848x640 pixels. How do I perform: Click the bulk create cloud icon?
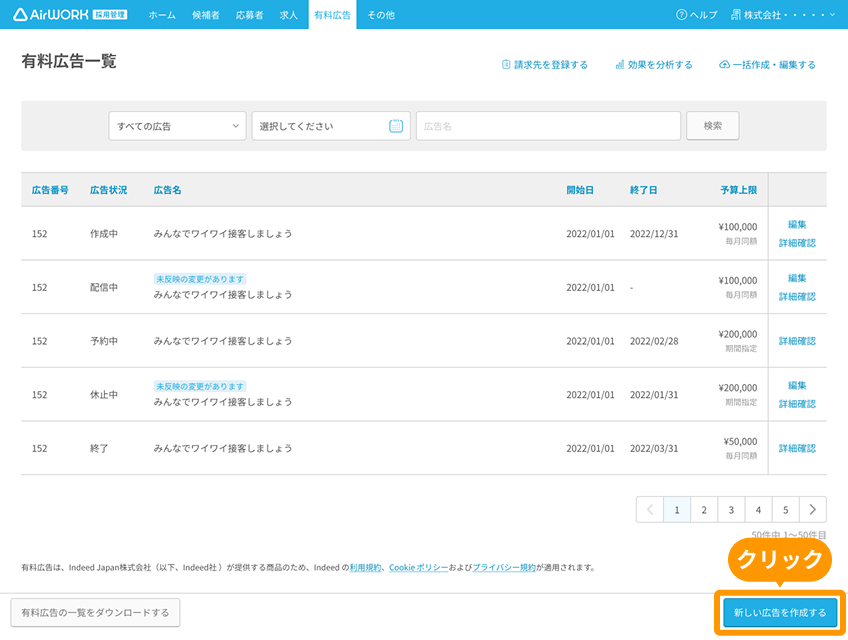coord(724,64)
